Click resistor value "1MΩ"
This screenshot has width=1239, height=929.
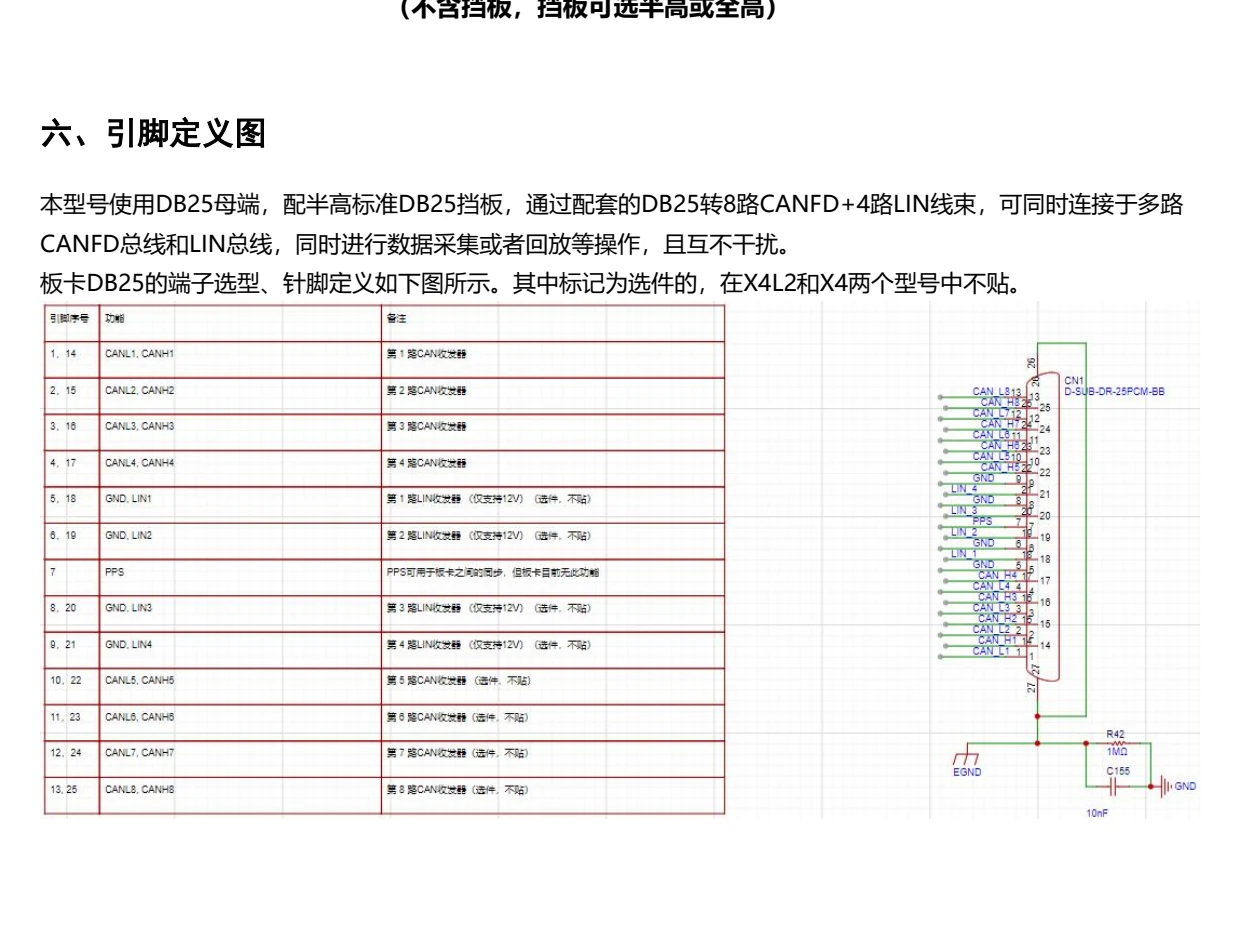1117,752
